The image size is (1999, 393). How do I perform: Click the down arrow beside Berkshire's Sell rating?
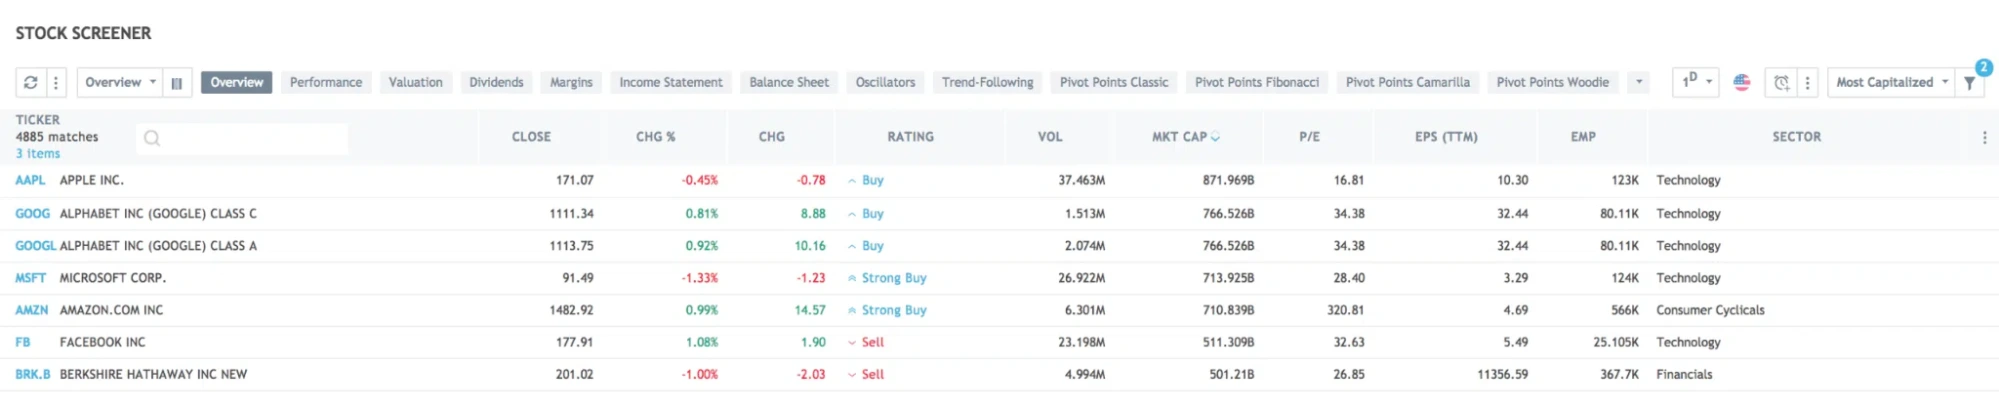pos(852,375)
